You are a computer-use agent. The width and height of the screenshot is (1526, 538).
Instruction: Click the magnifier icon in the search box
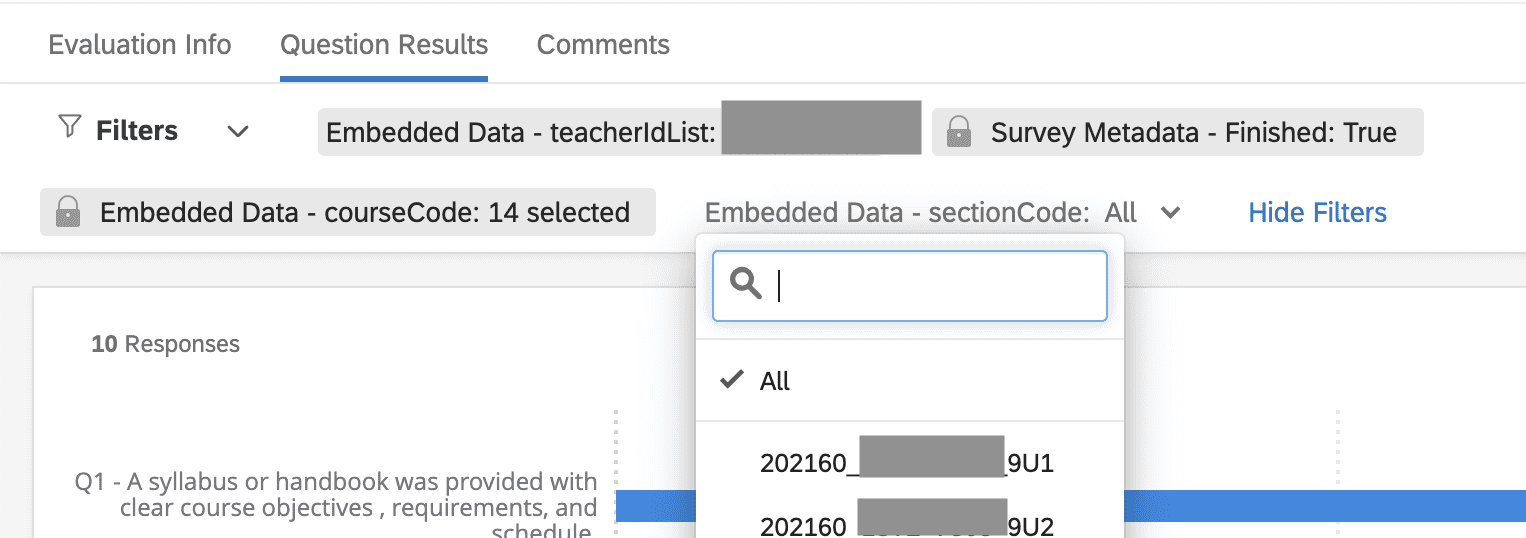pyautogui.click(x=746, y=285)
